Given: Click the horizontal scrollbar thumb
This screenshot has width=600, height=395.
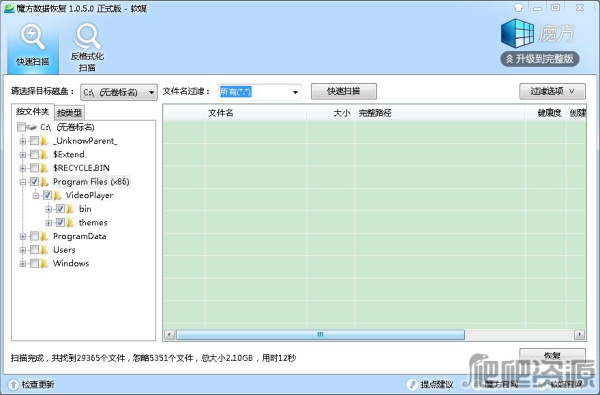Looking at the screenshot, I should coord(320,335).
